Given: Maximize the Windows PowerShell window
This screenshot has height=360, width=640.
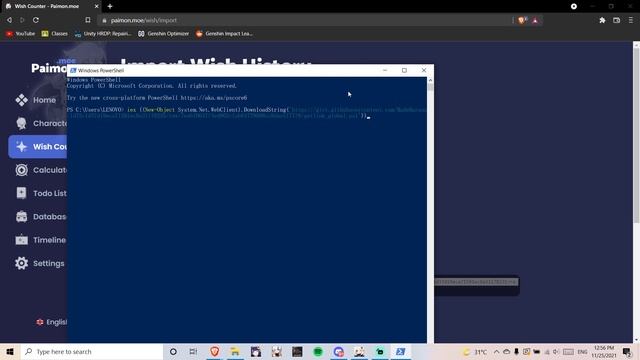Looking at the screenshot, I should tap(404, 70).
